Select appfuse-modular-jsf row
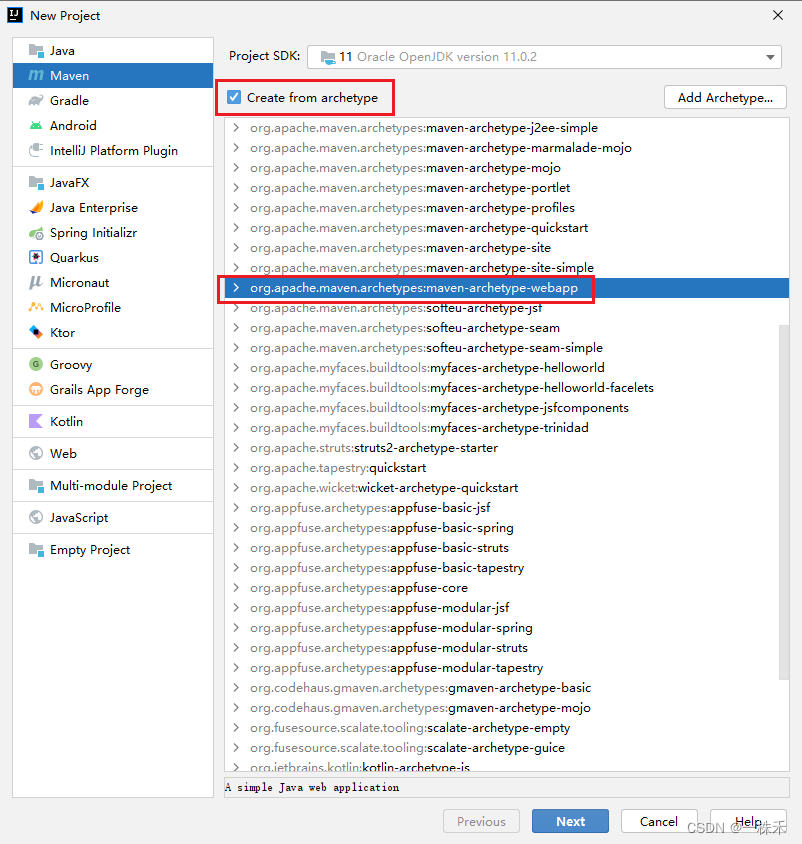 click(506, 608)
